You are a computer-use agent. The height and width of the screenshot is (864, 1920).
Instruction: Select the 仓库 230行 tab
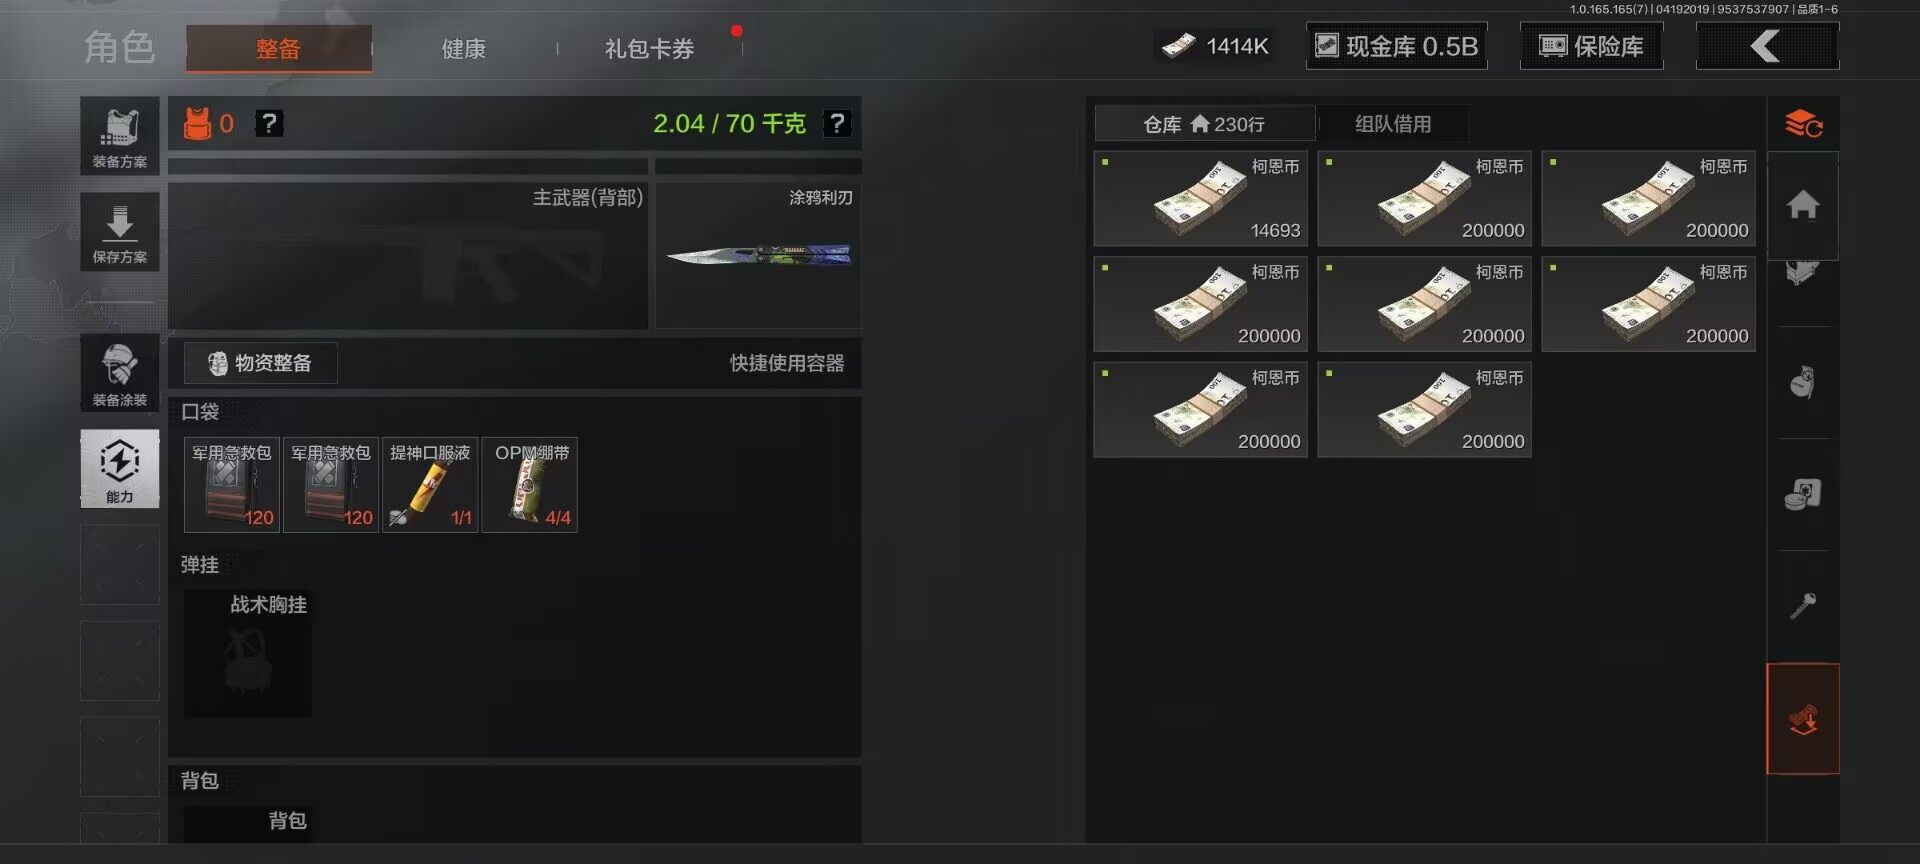[1205, 124]
